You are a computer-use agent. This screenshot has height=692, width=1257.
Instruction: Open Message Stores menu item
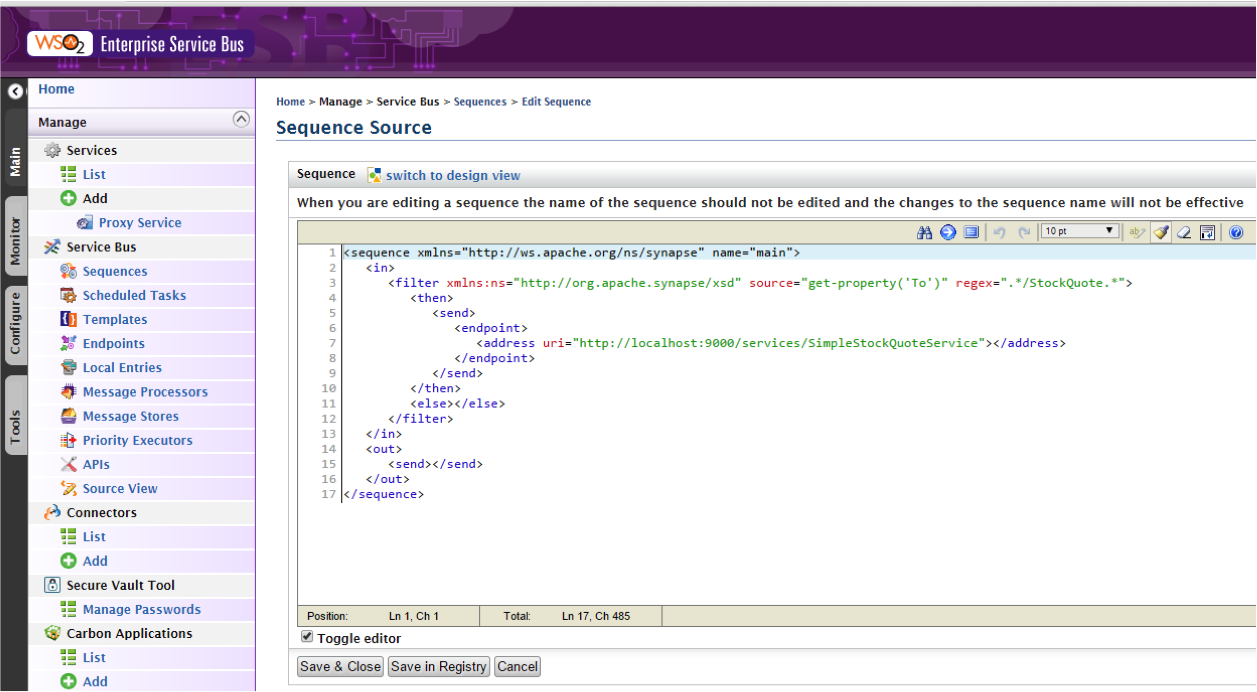click(131, 416)
